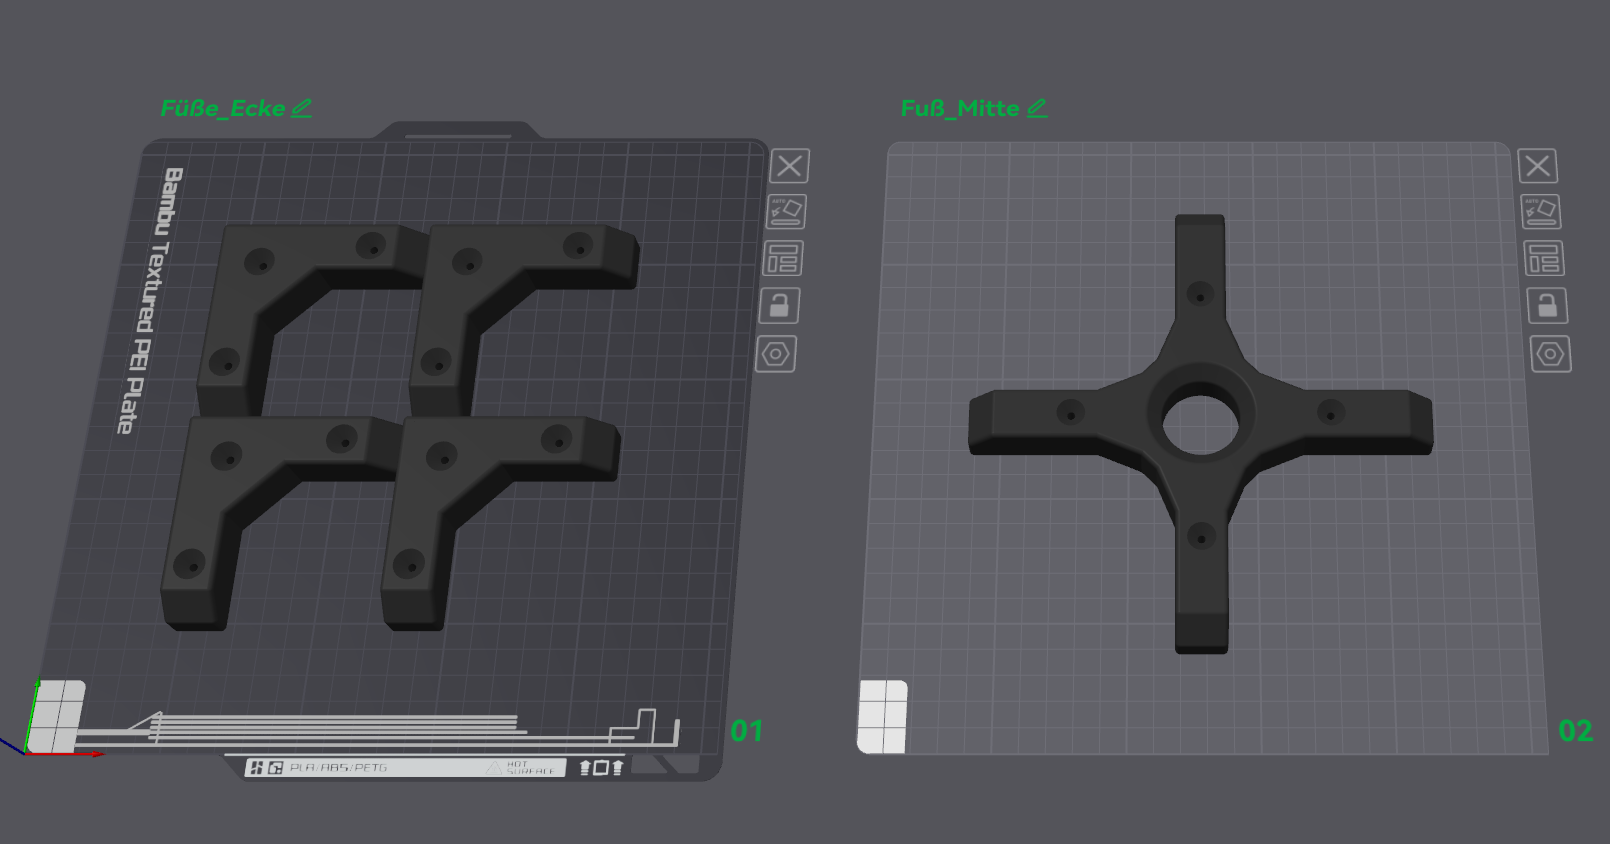Arrange objects on the Fuß_Mitte plate
The image size is (1610, 844).
pos(1544,259)
